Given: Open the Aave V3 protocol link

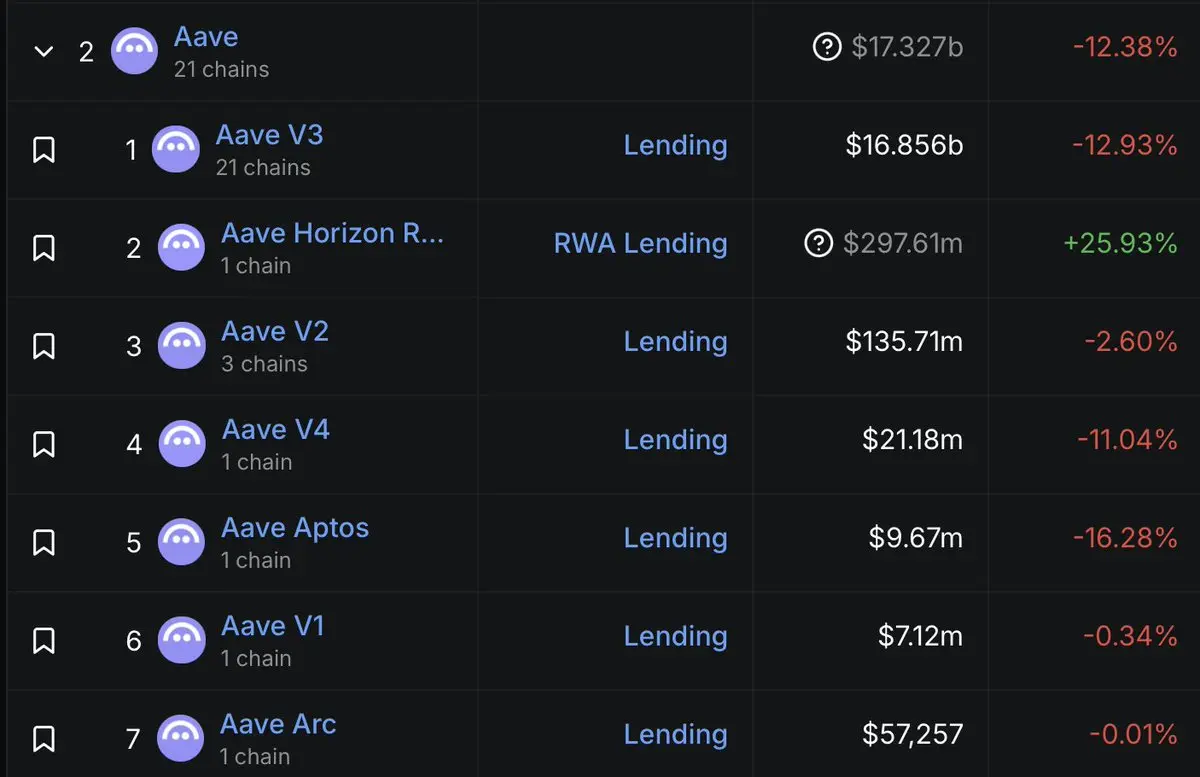Looking at the screenshot, I should [x=269, y=135].
